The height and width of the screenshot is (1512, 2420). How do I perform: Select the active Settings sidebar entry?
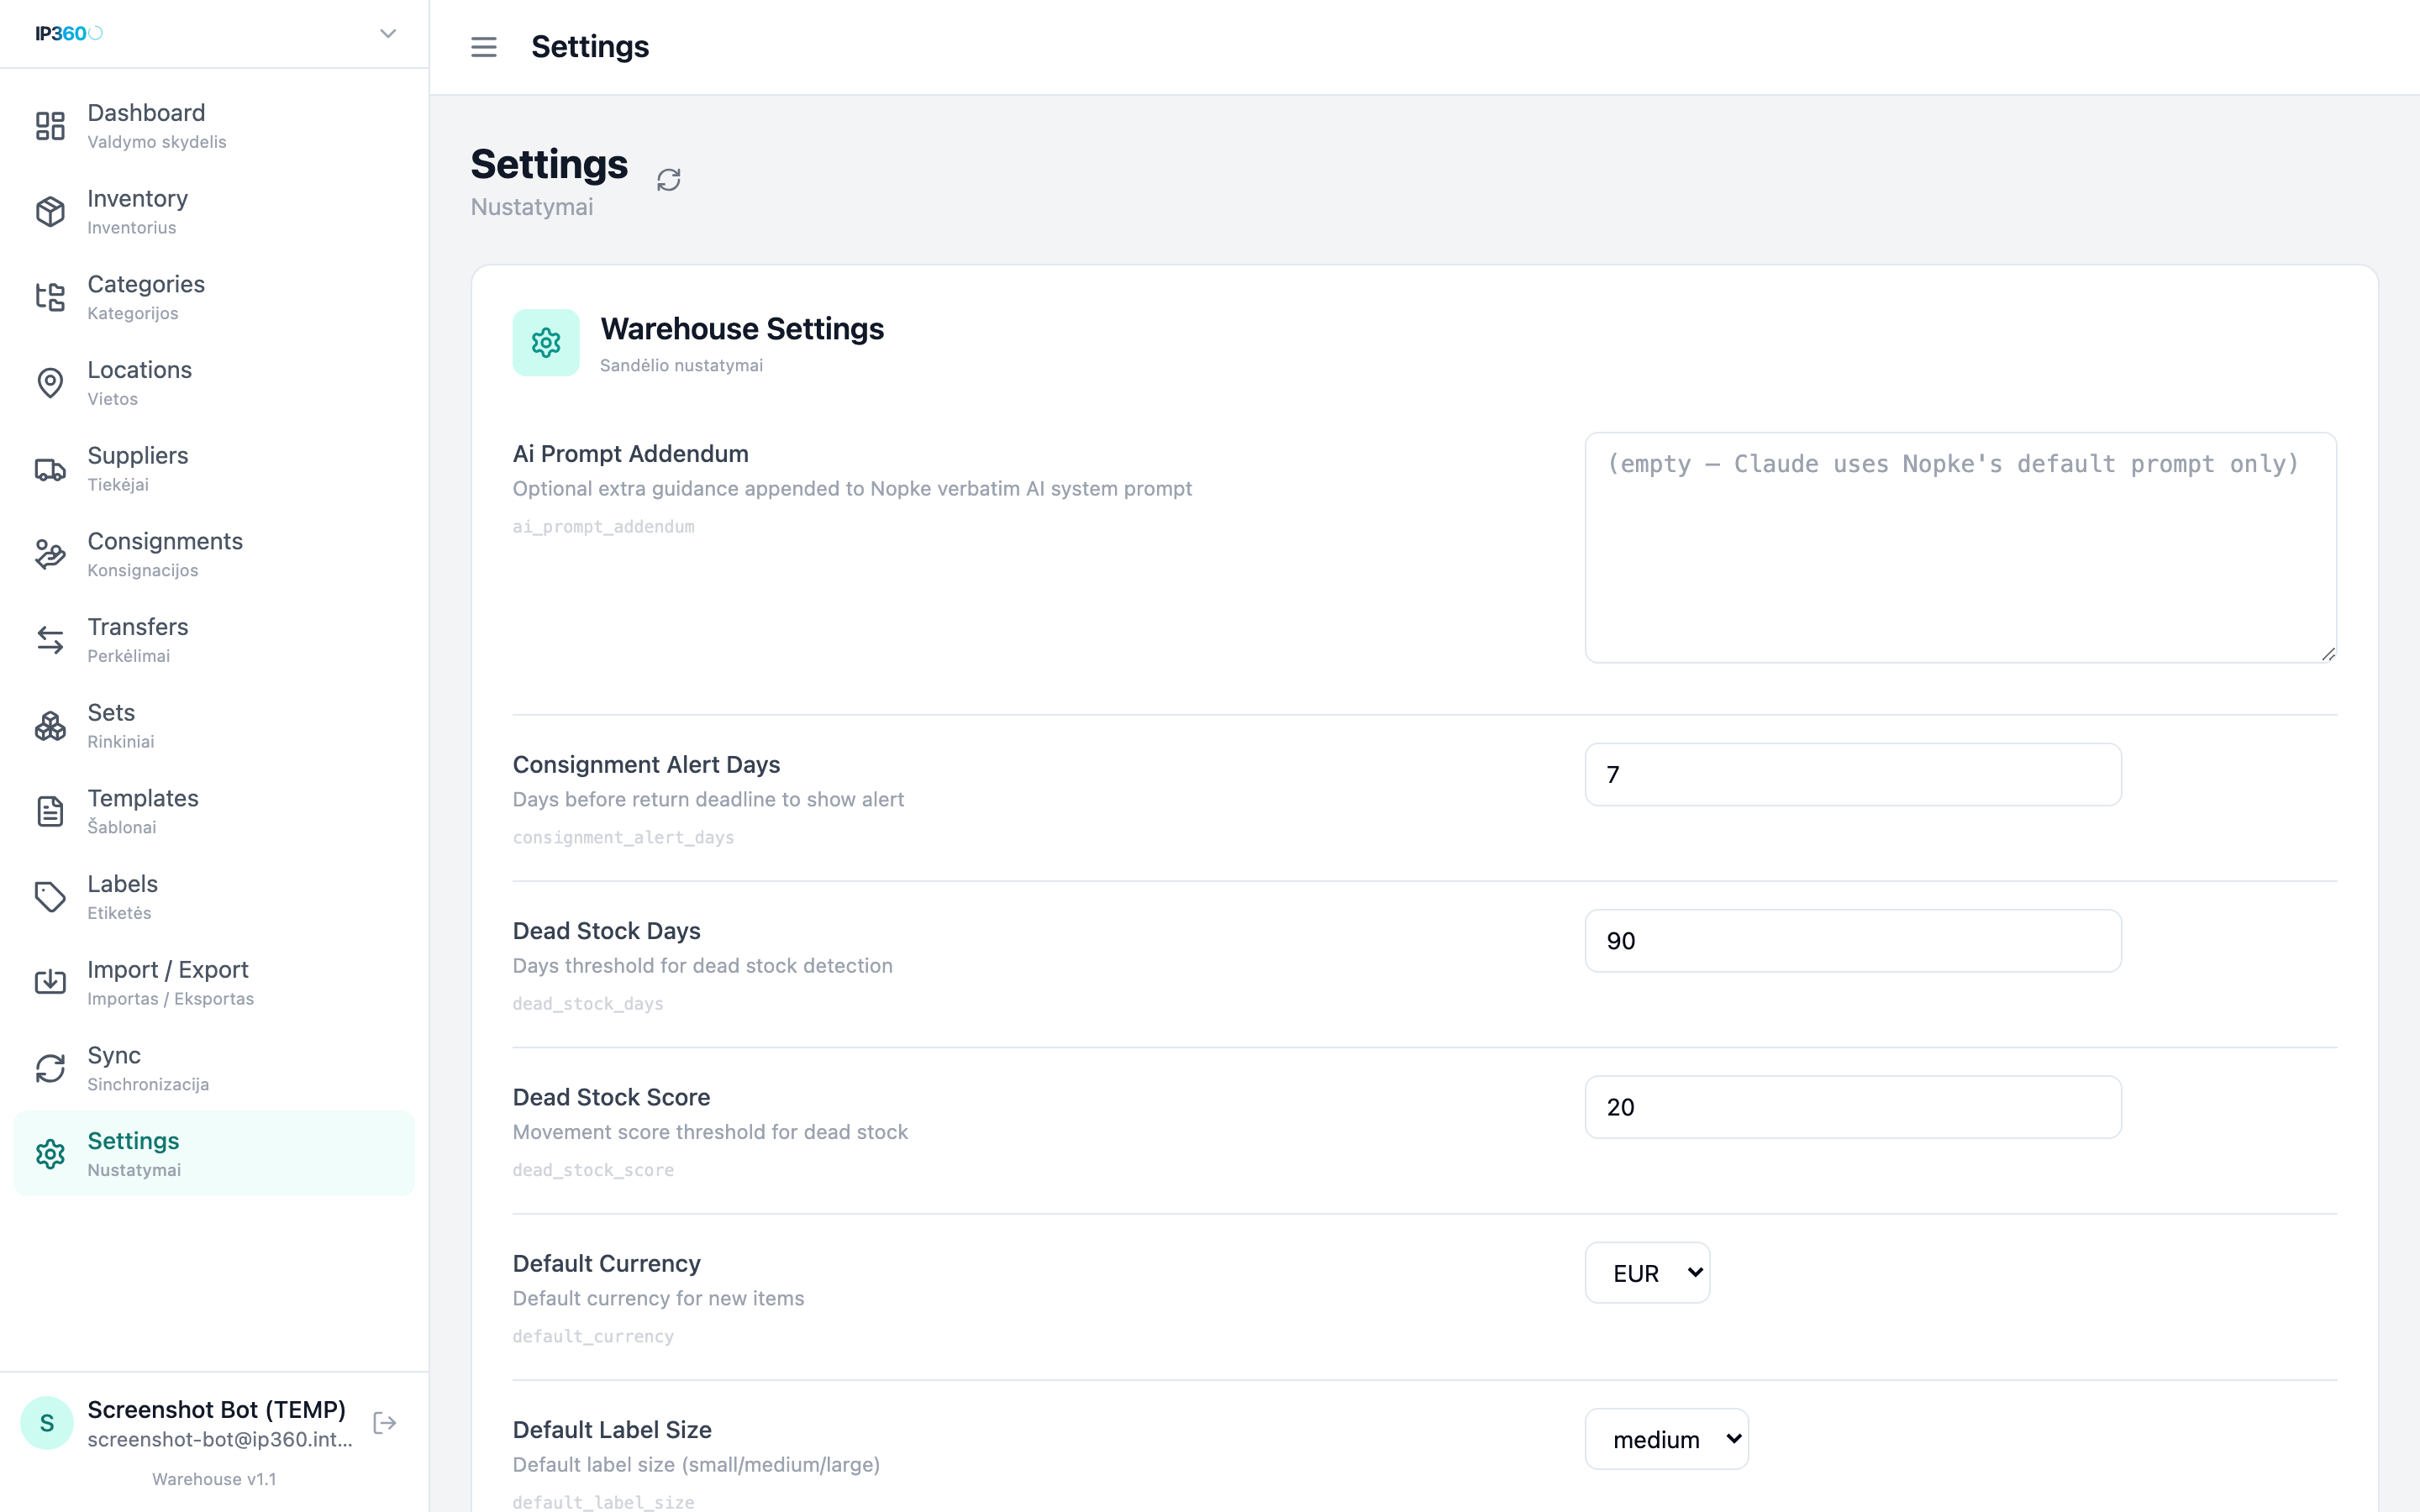tap(214, 1154)
